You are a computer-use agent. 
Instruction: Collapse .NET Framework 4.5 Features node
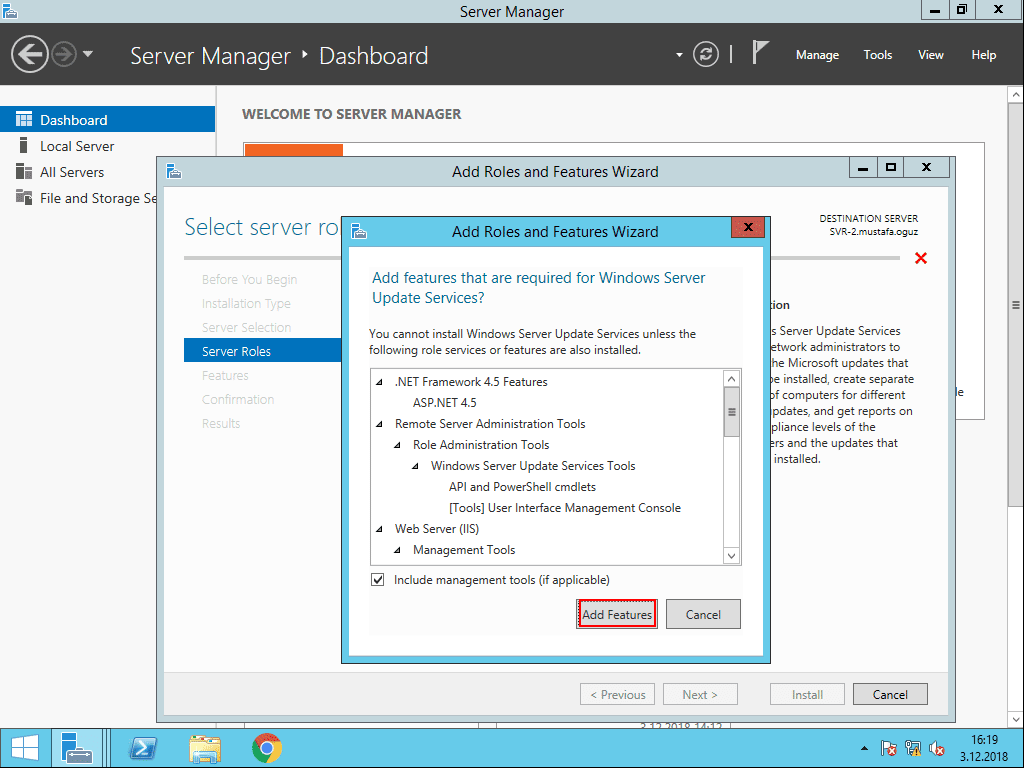tap(379, 382)
